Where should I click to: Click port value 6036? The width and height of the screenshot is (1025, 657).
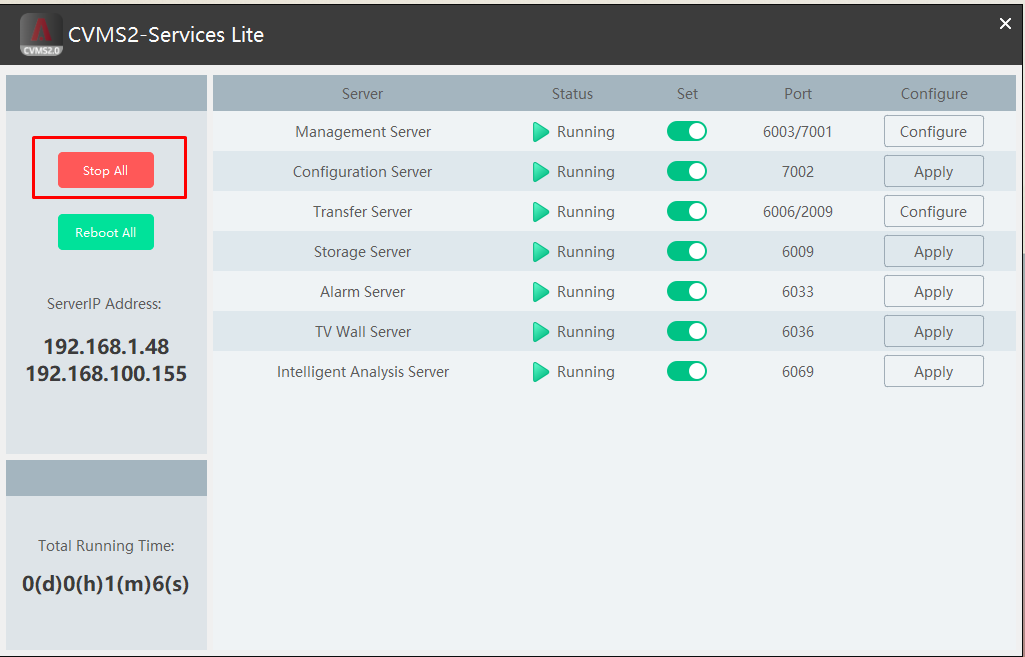point(798,331)
